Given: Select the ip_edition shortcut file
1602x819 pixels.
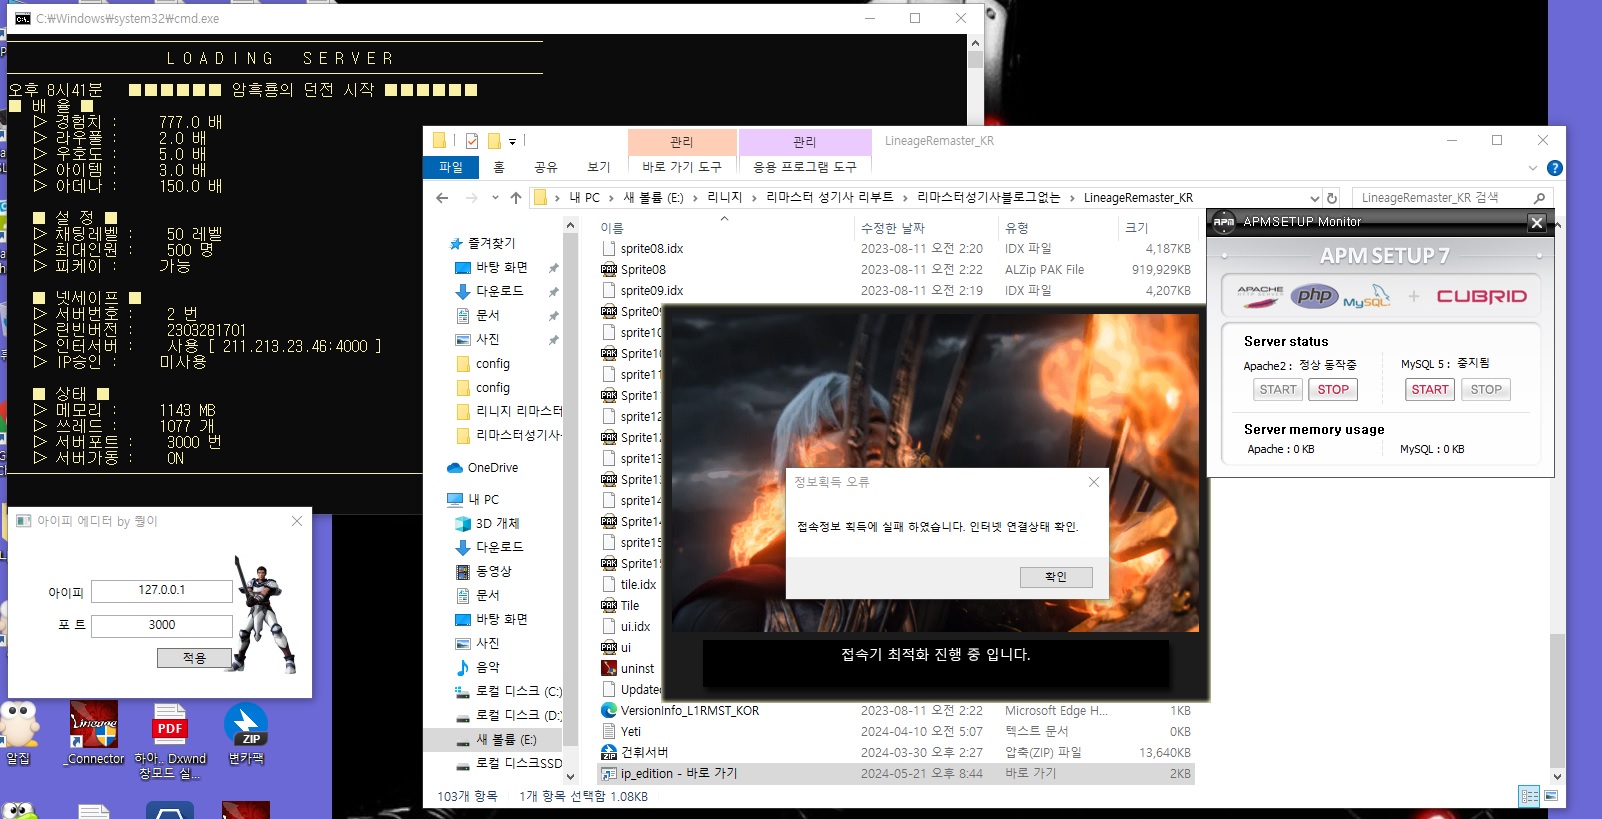Looking at the screenshot, I should [x=897, y=773].
